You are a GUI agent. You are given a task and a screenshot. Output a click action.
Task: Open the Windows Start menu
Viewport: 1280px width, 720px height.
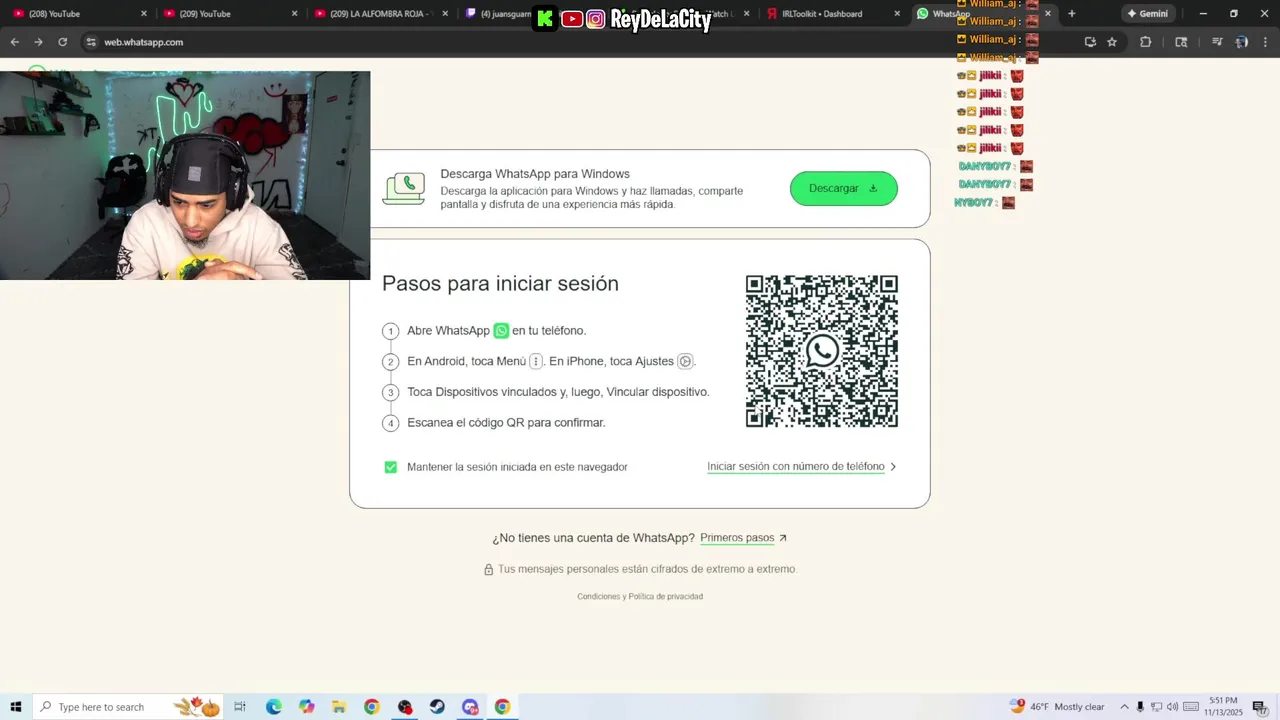[16, 707]
